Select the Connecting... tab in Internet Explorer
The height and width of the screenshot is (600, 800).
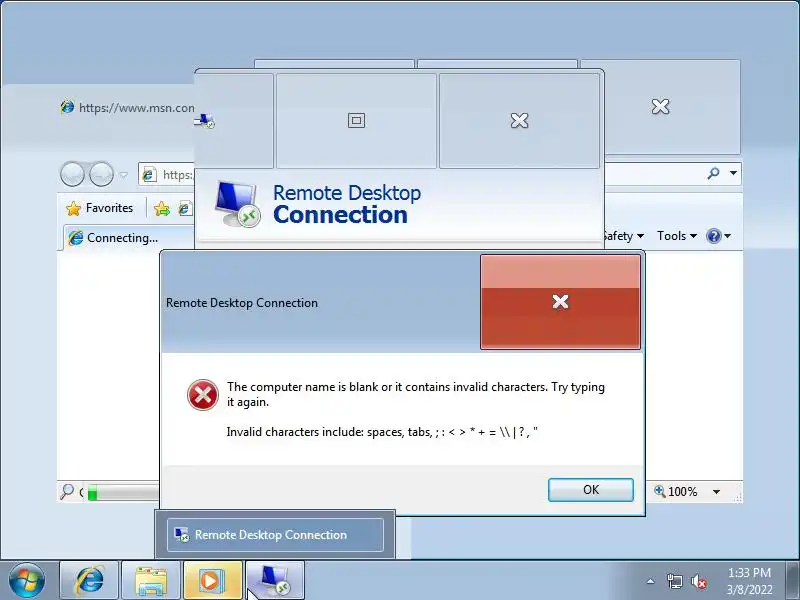tap(128, 238)
